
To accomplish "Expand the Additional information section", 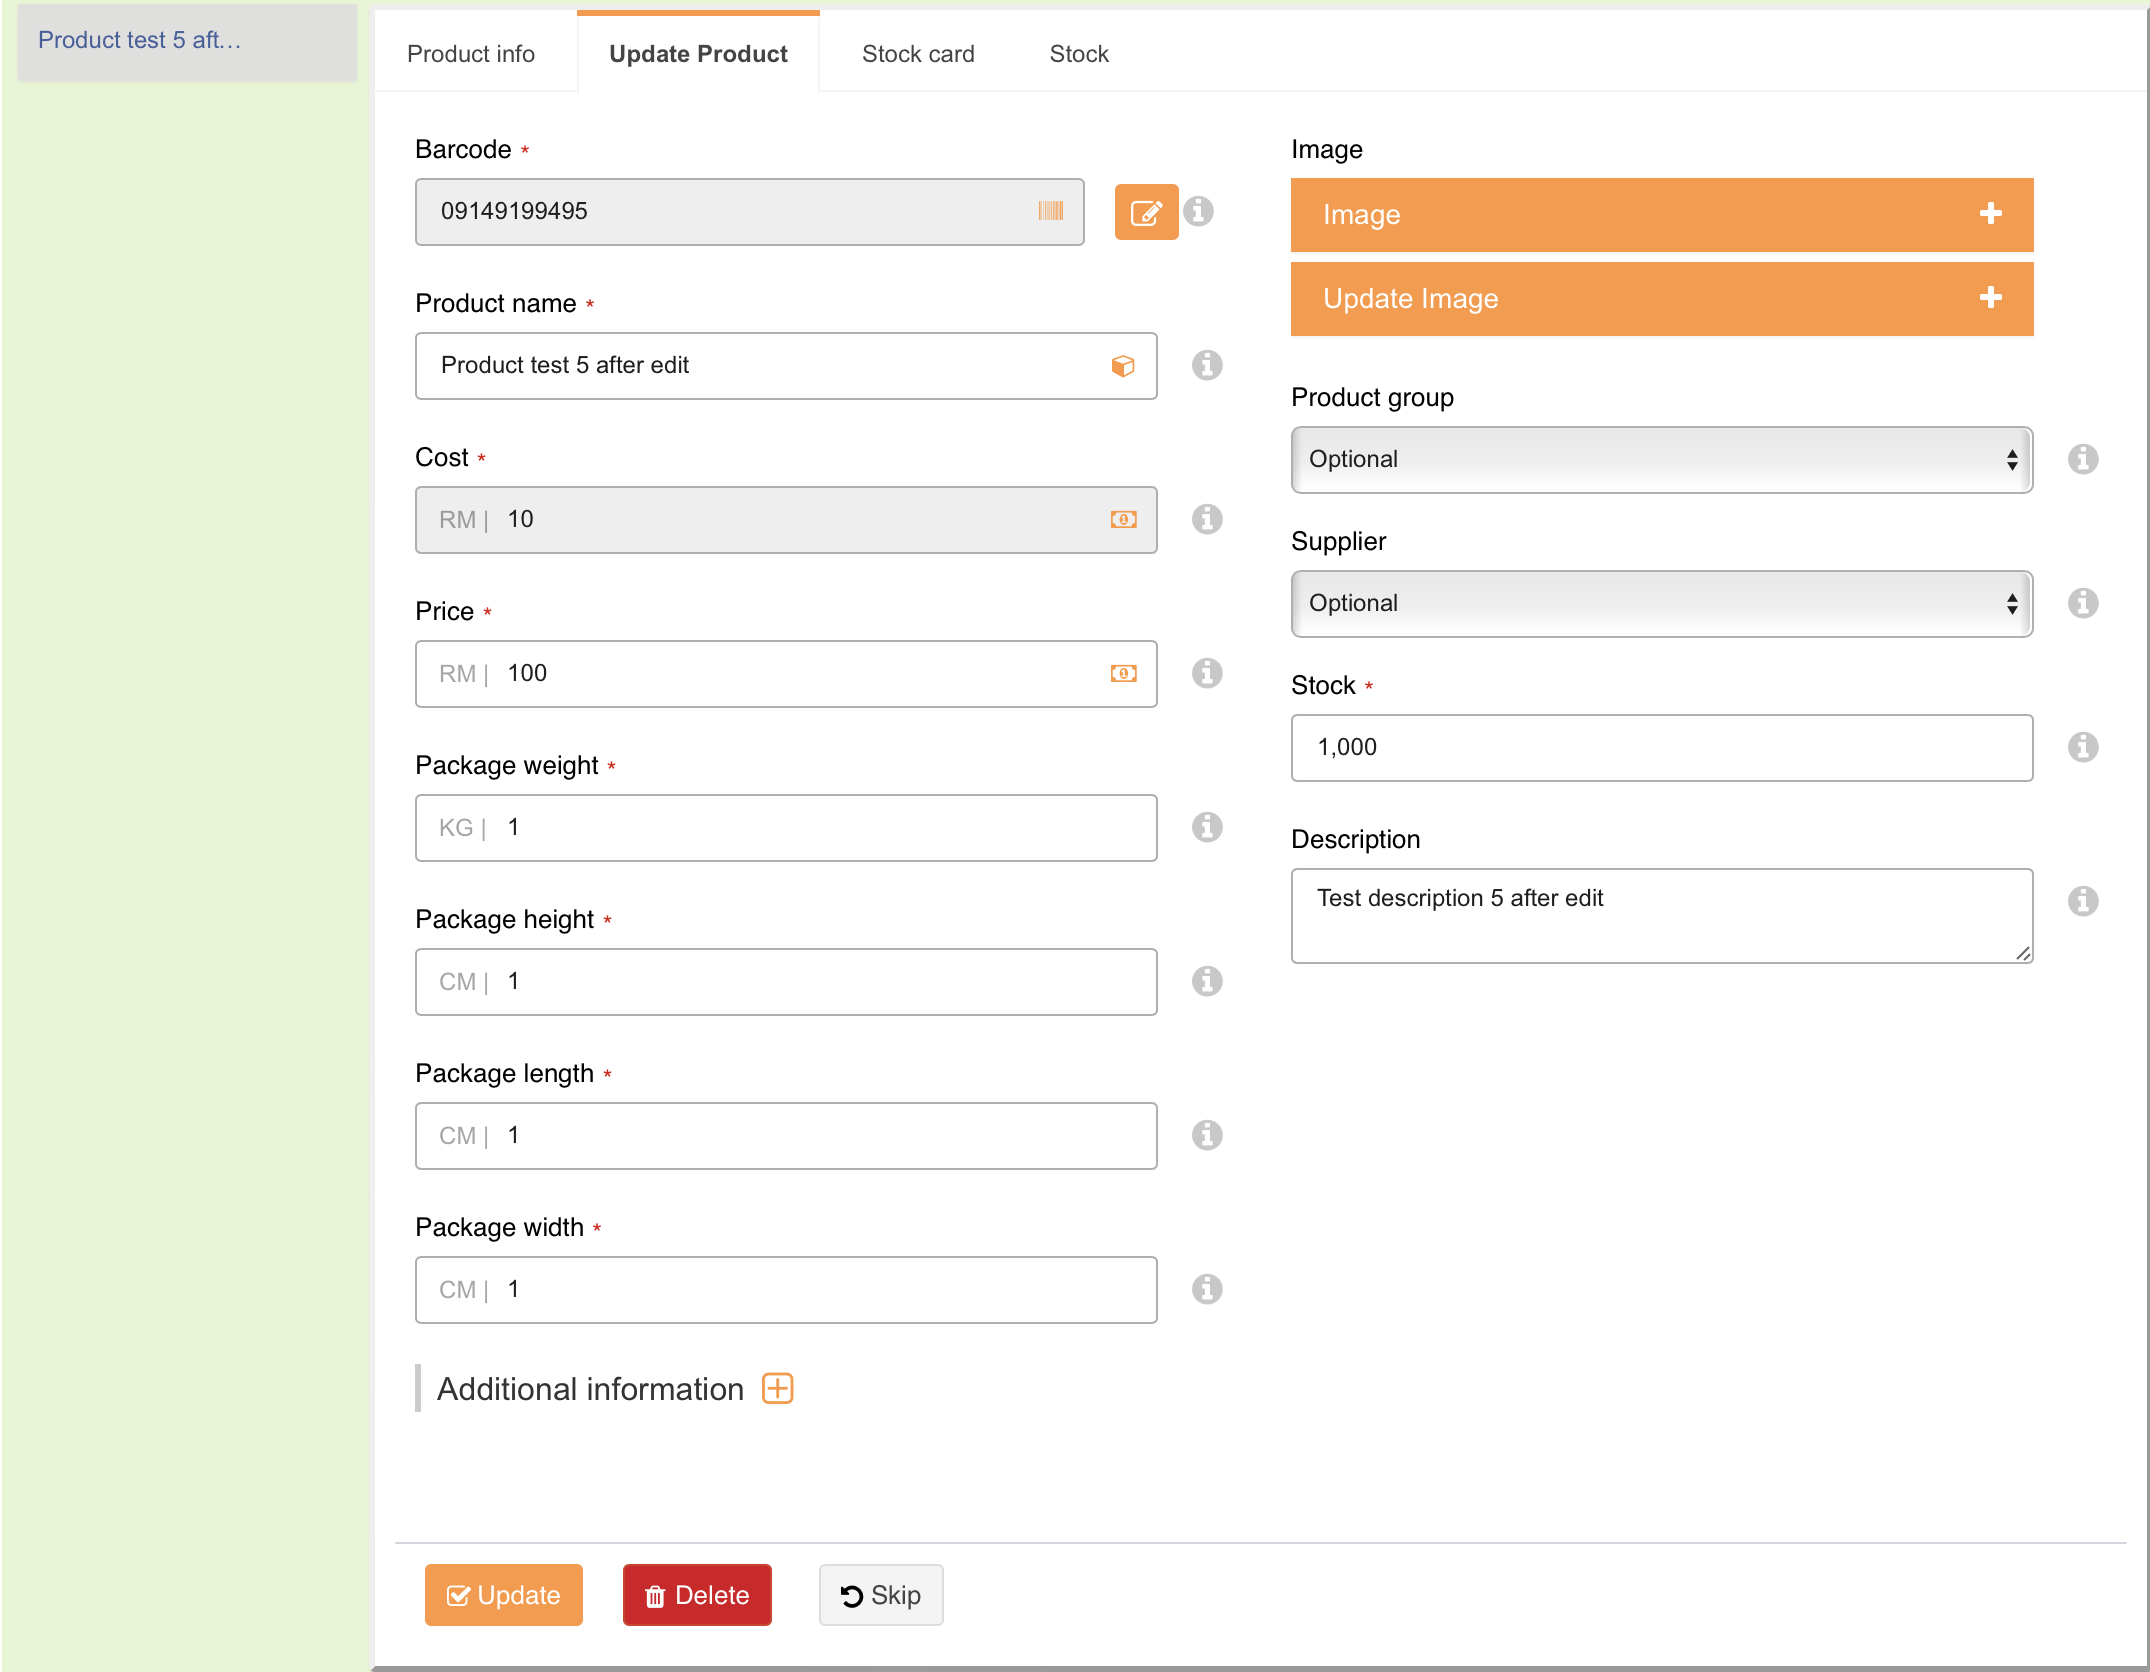I will [x=778, y=1389].
